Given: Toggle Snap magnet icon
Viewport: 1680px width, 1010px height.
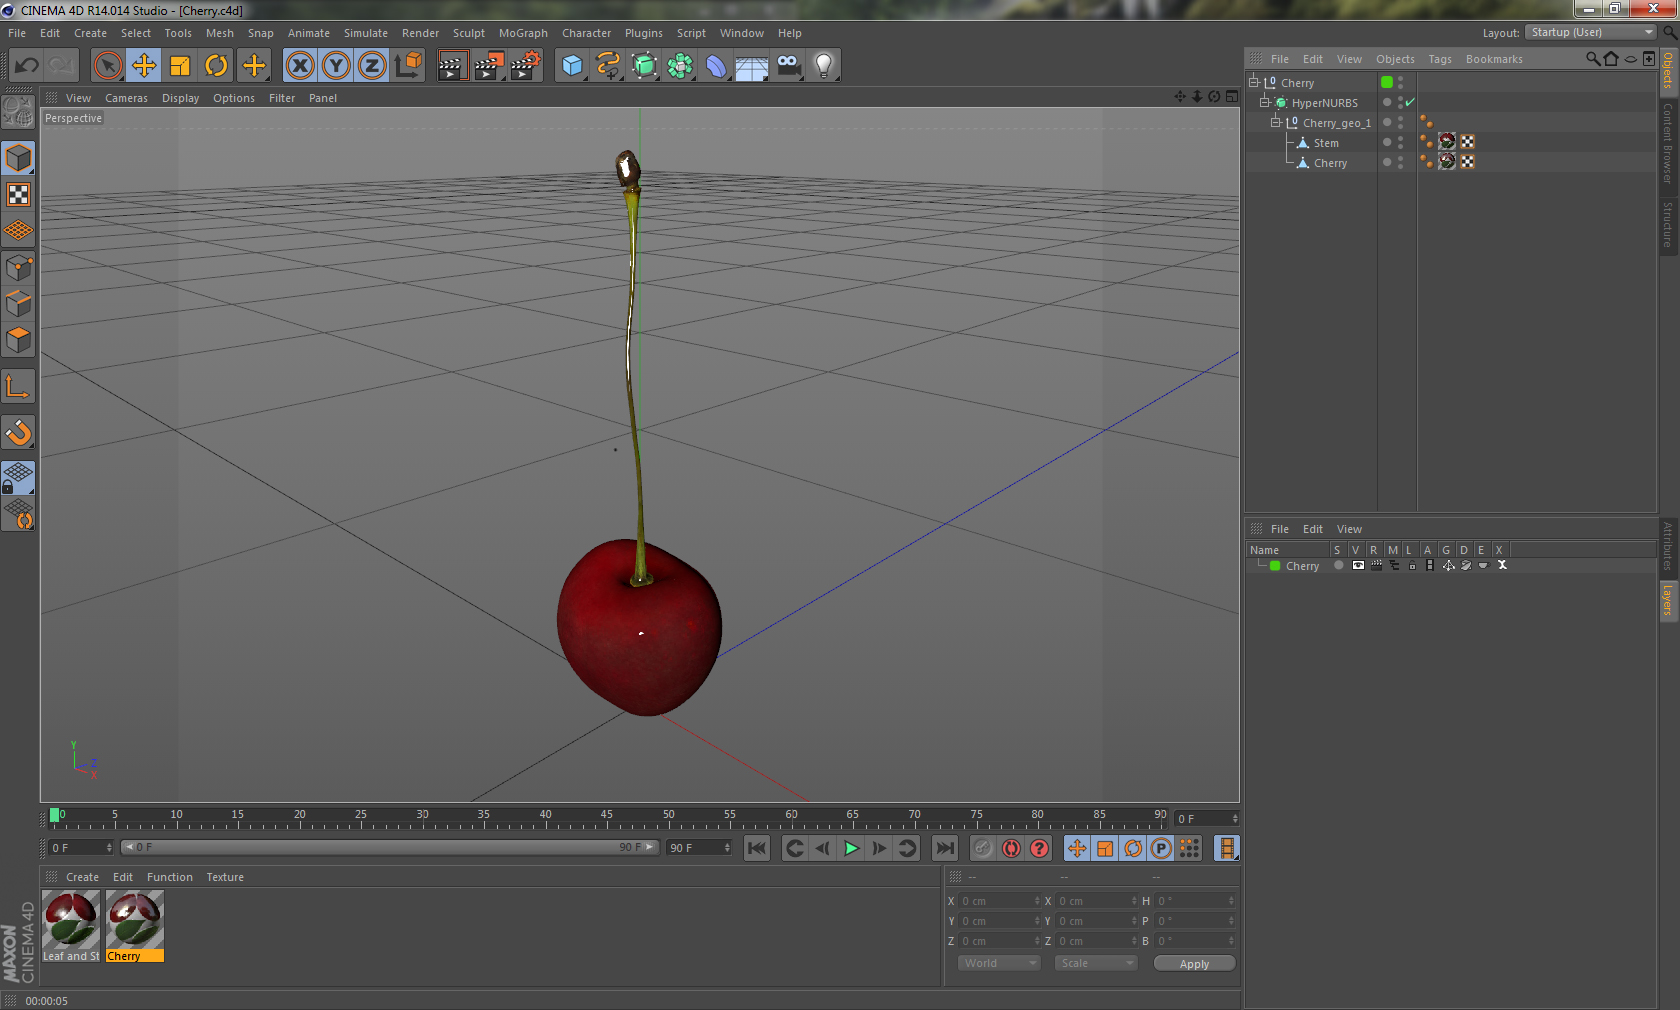Looking at the screenshot, I should tap(18, 432).
